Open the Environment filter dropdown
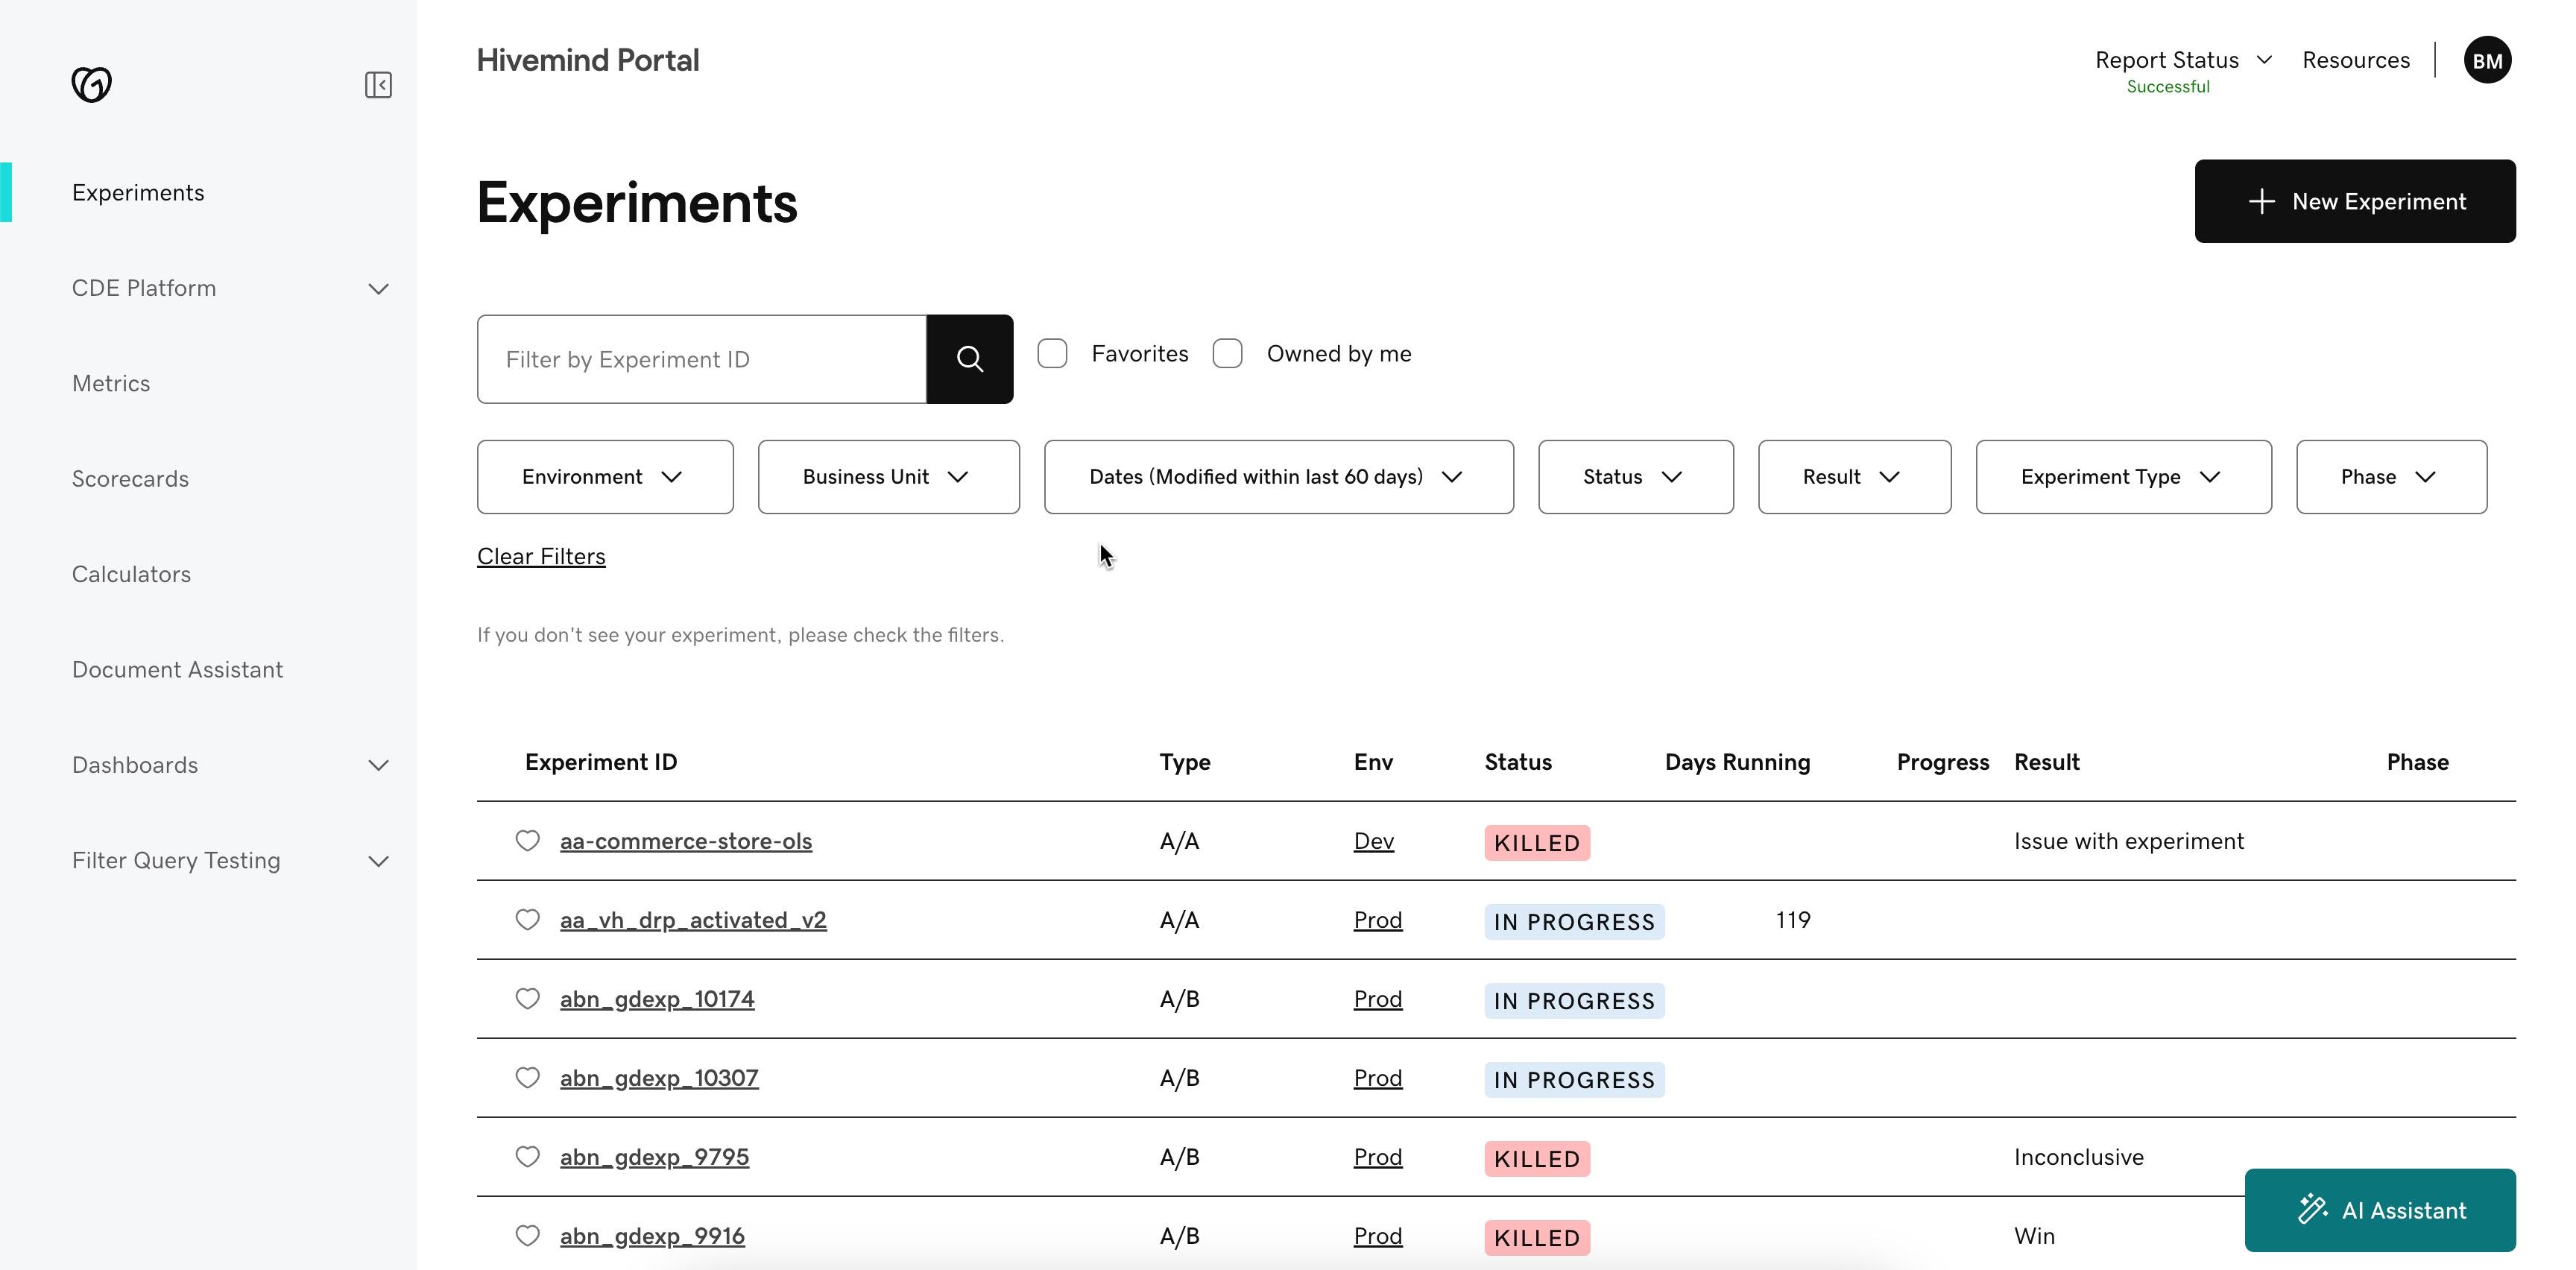The image size is (2576, 1270). point(604,477)
